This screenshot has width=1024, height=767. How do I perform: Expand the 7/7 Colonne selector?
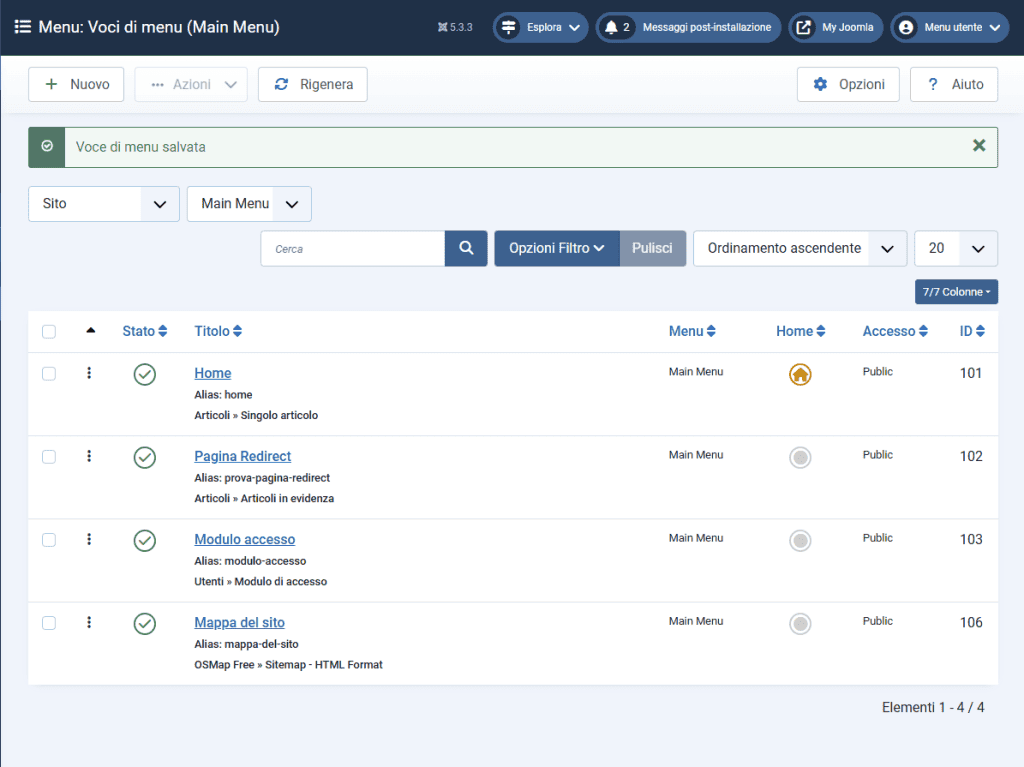[x=956, y=291]
